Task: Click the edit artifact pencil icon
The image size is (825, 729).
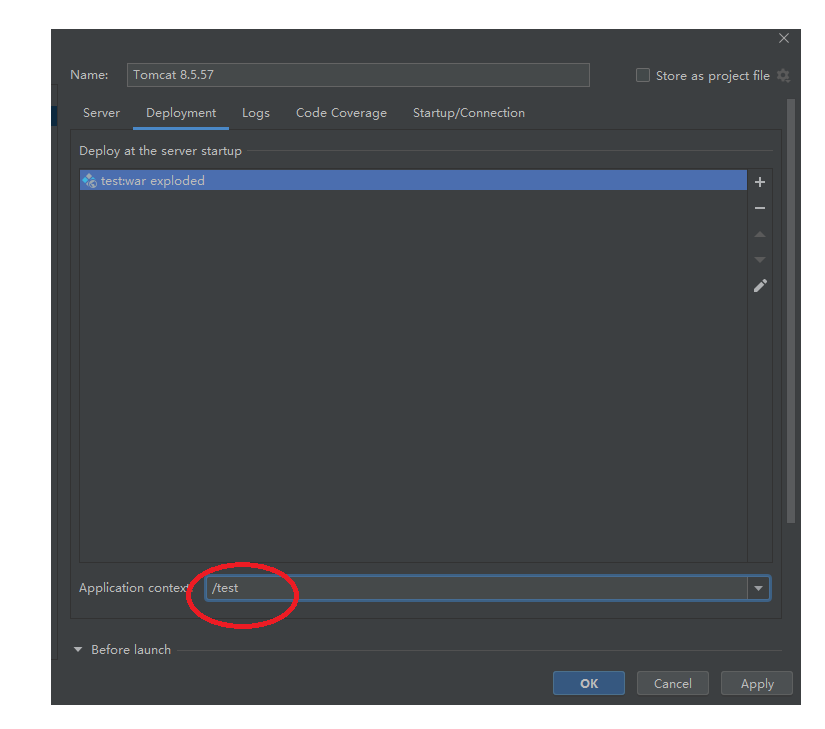Action: (x=760, y=286)
